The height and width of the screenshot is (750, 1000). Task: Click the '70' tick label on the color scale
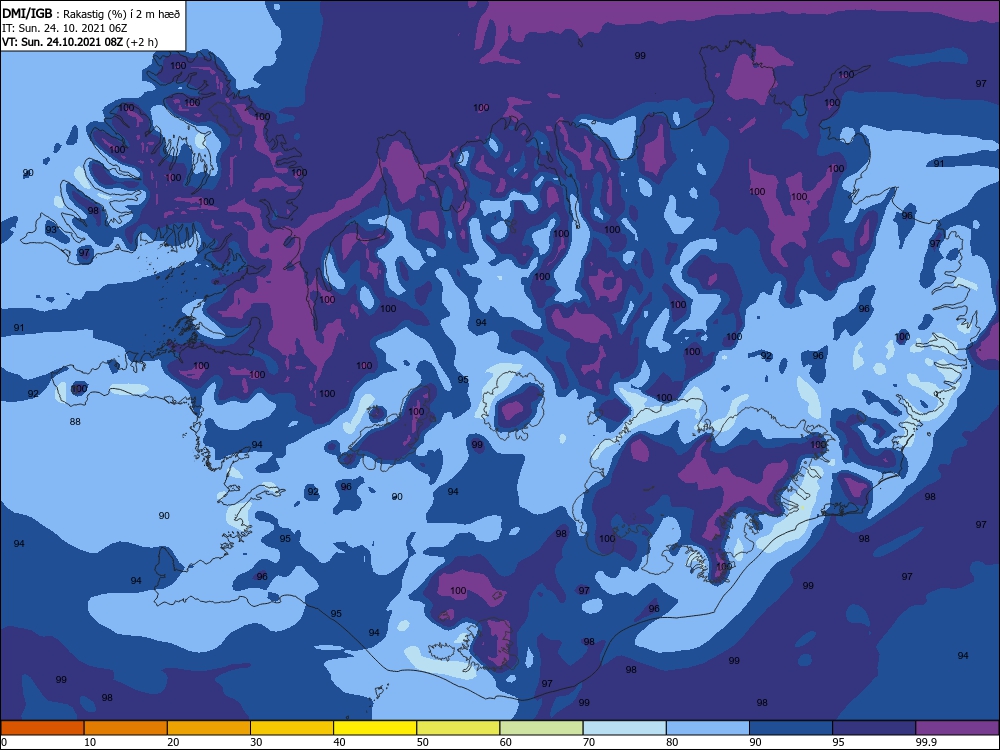(589, 742)
